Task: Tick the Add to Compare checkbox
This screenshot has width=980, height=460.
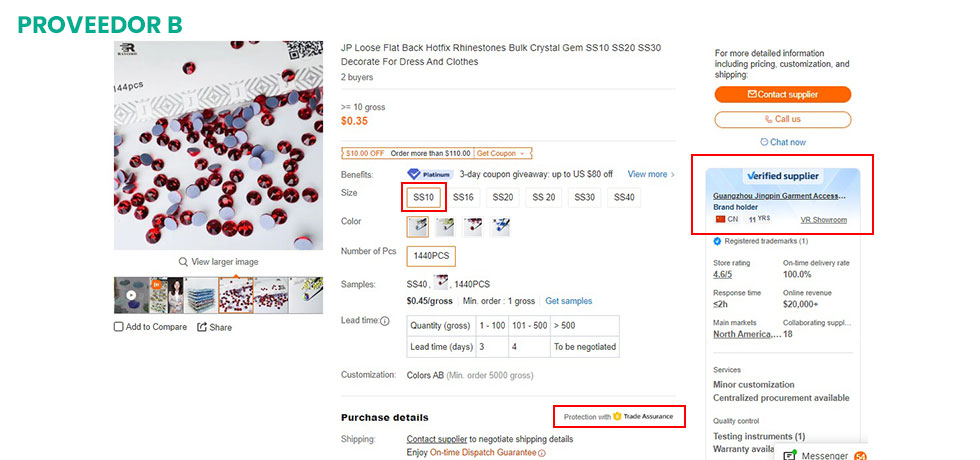Action: [x=118, y=327]
